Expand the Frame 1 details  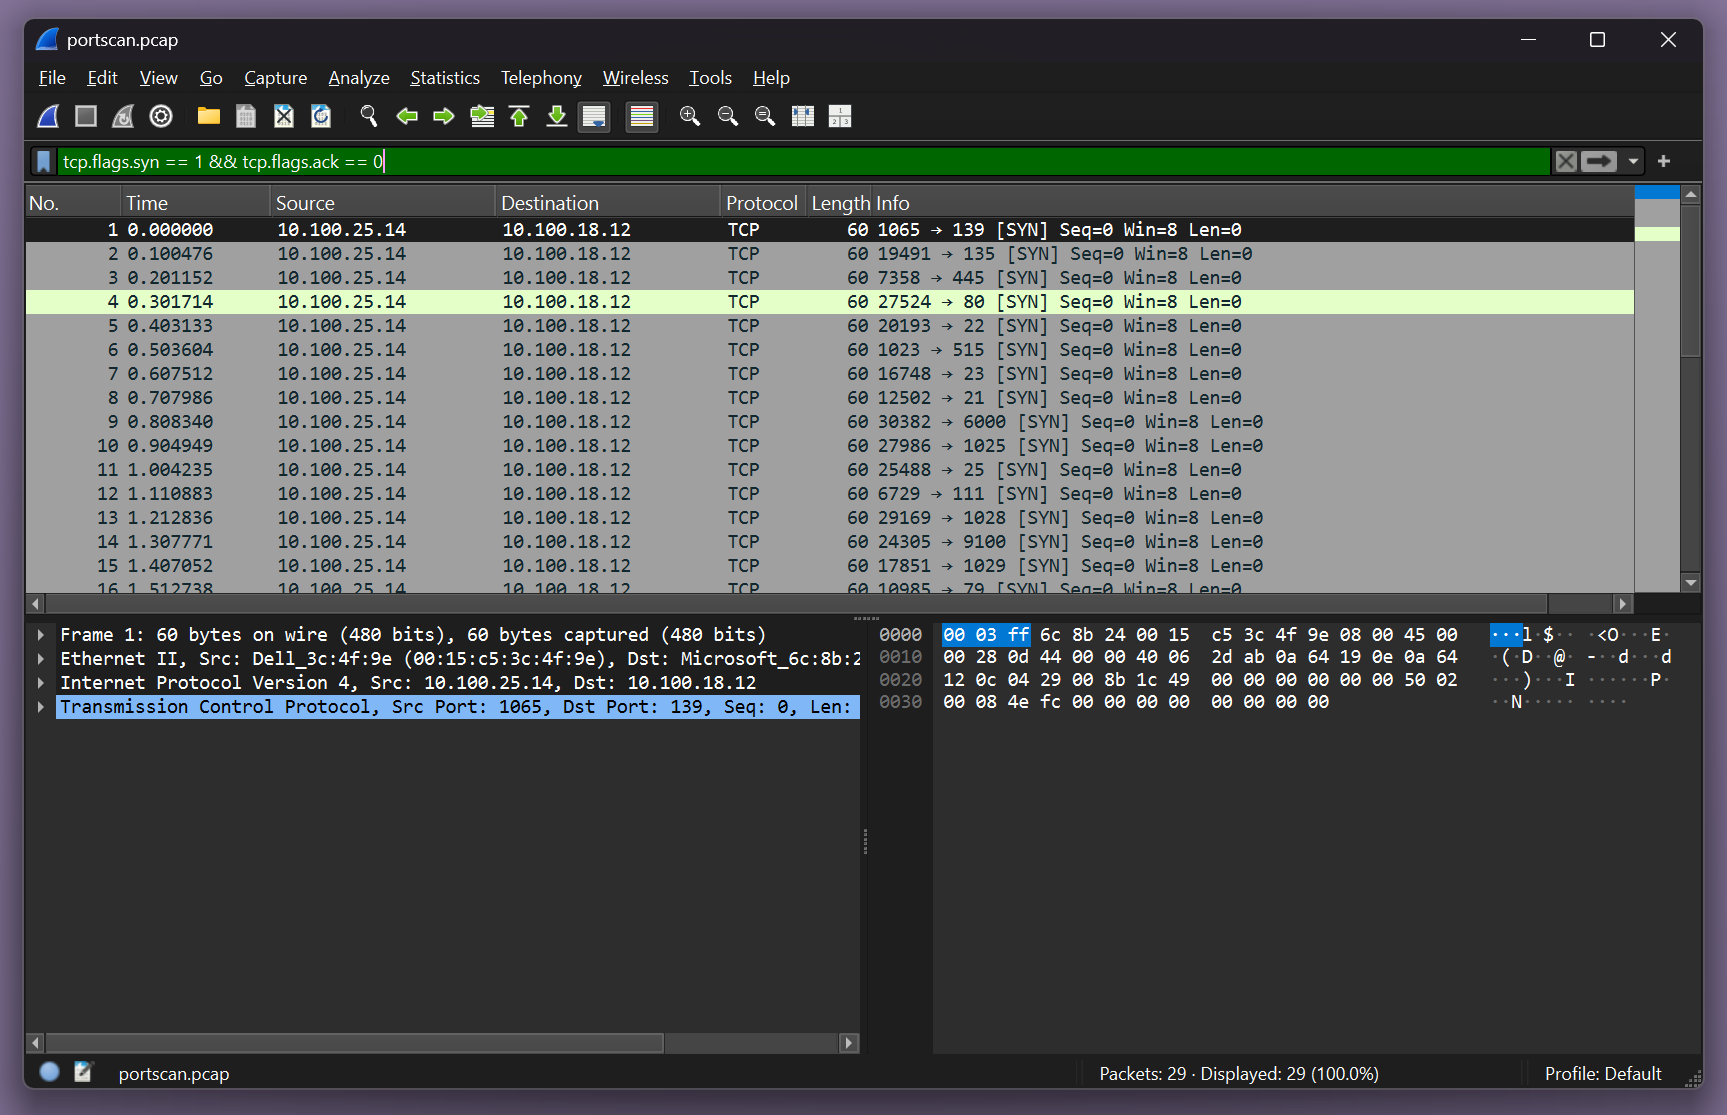[40, 635]
